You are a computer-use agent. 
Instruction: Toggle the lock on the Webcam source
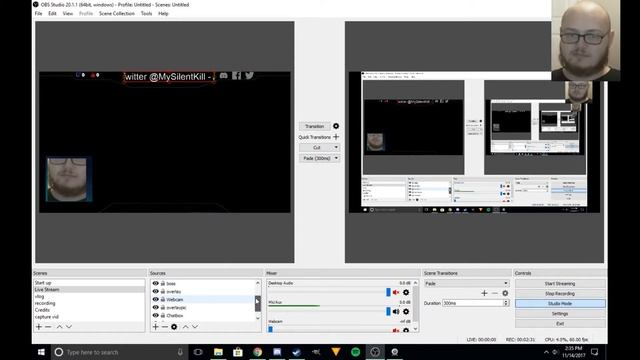[x=162, y=299]
